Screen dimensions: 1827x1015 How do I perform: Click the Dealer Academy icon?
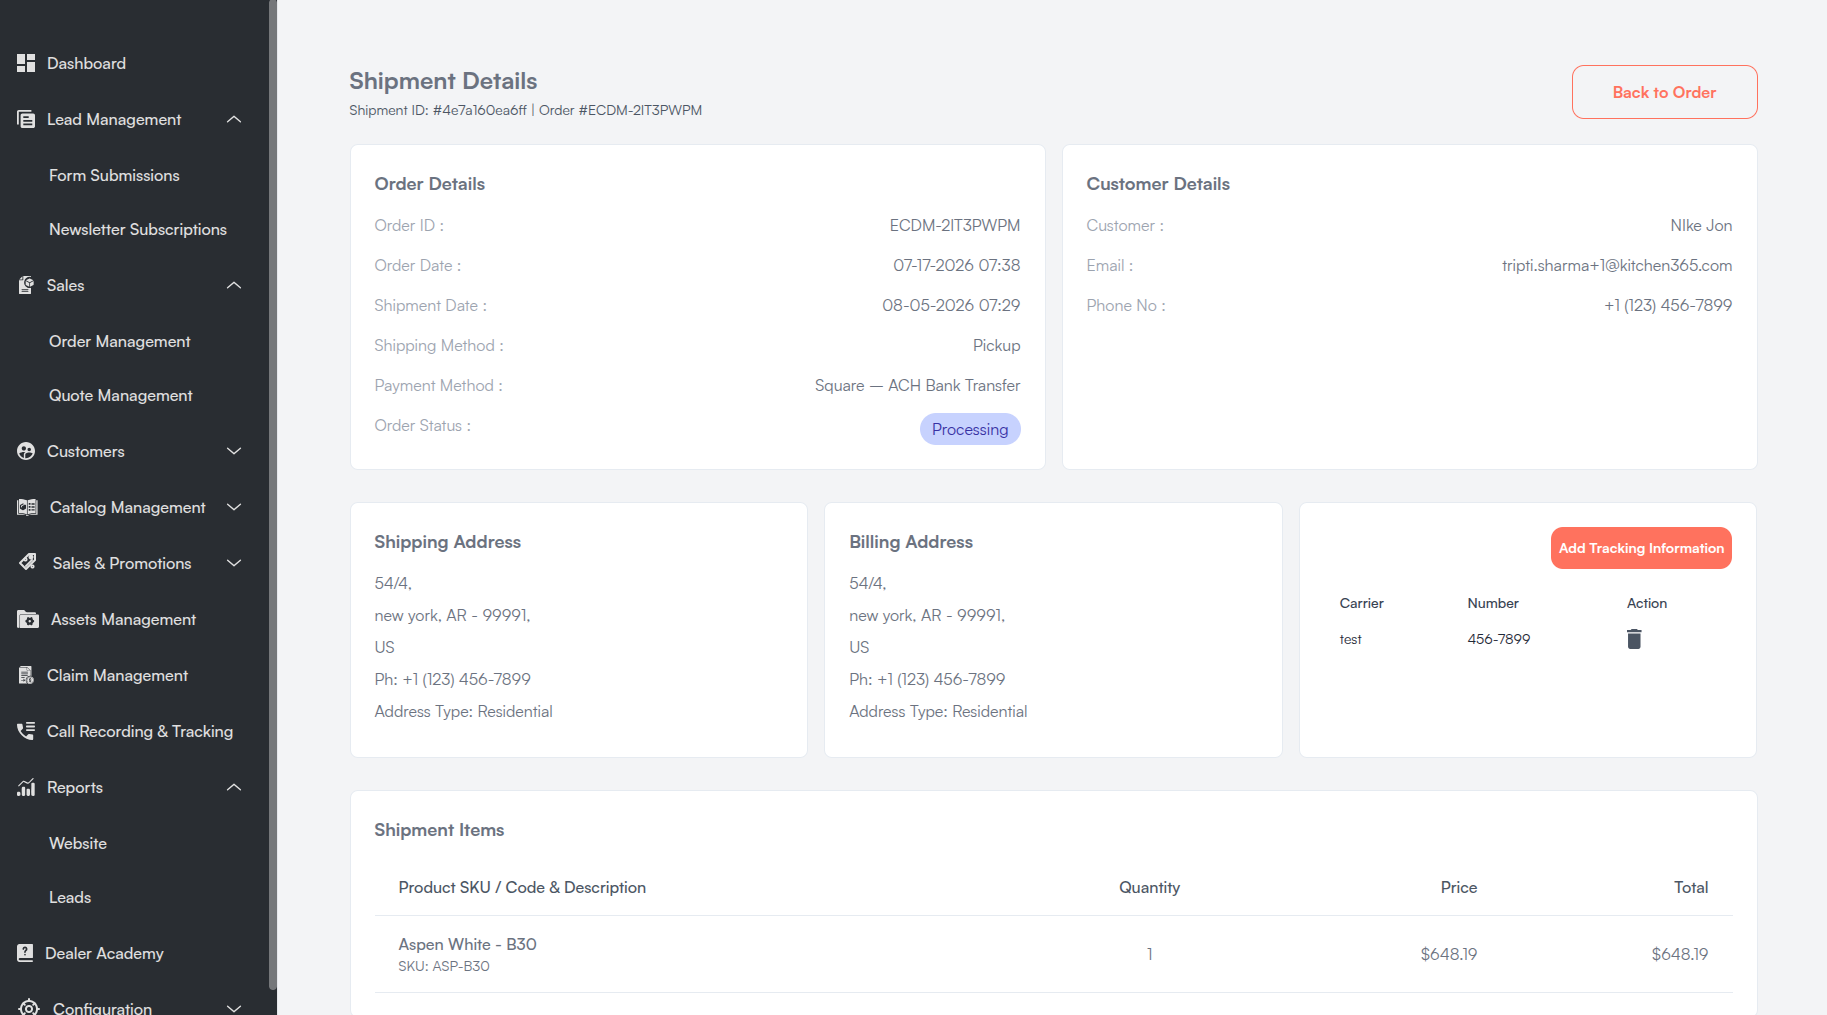click(x=25, y=953)
